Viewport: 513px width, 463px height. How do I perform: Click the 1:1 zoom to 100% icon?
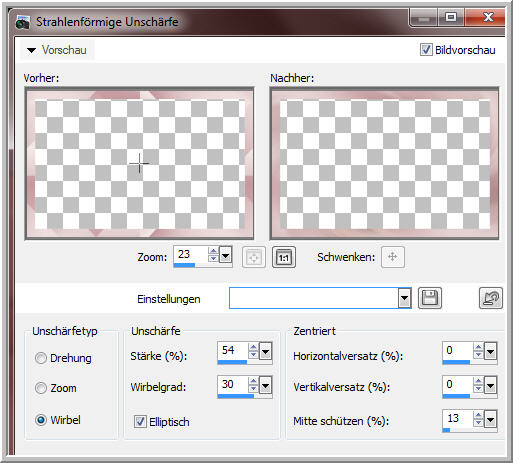coord(284,257)
